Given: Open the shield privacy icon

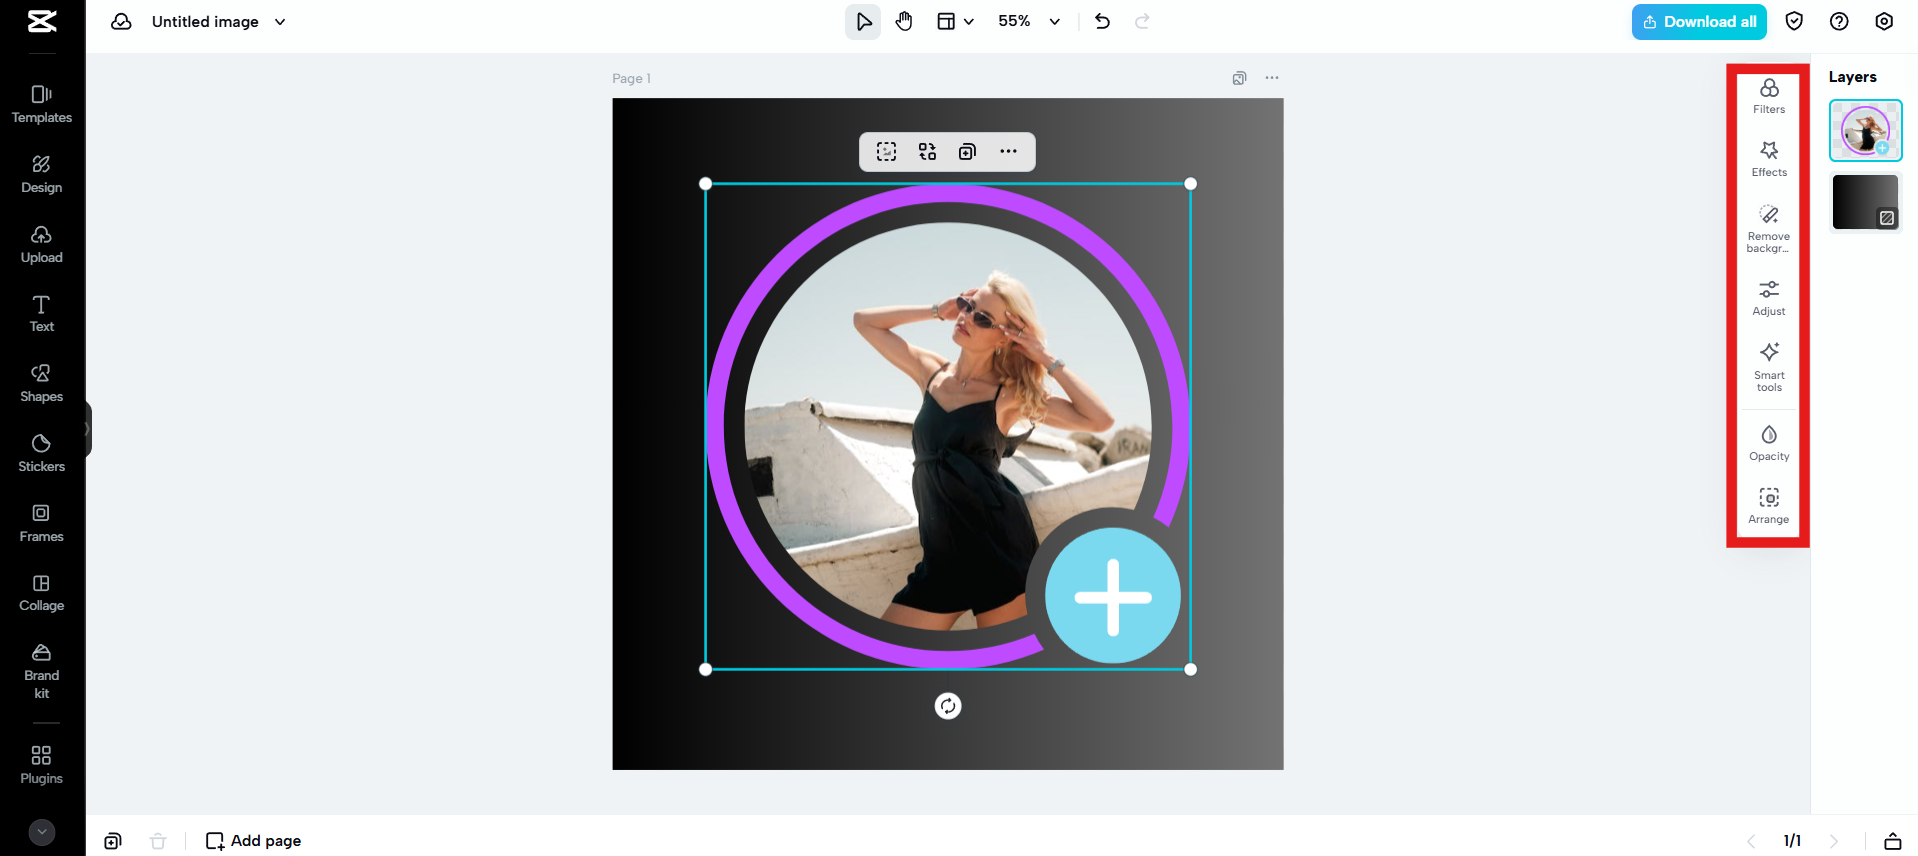Looking at the screenshot, I should click(x=1794, y=21).
